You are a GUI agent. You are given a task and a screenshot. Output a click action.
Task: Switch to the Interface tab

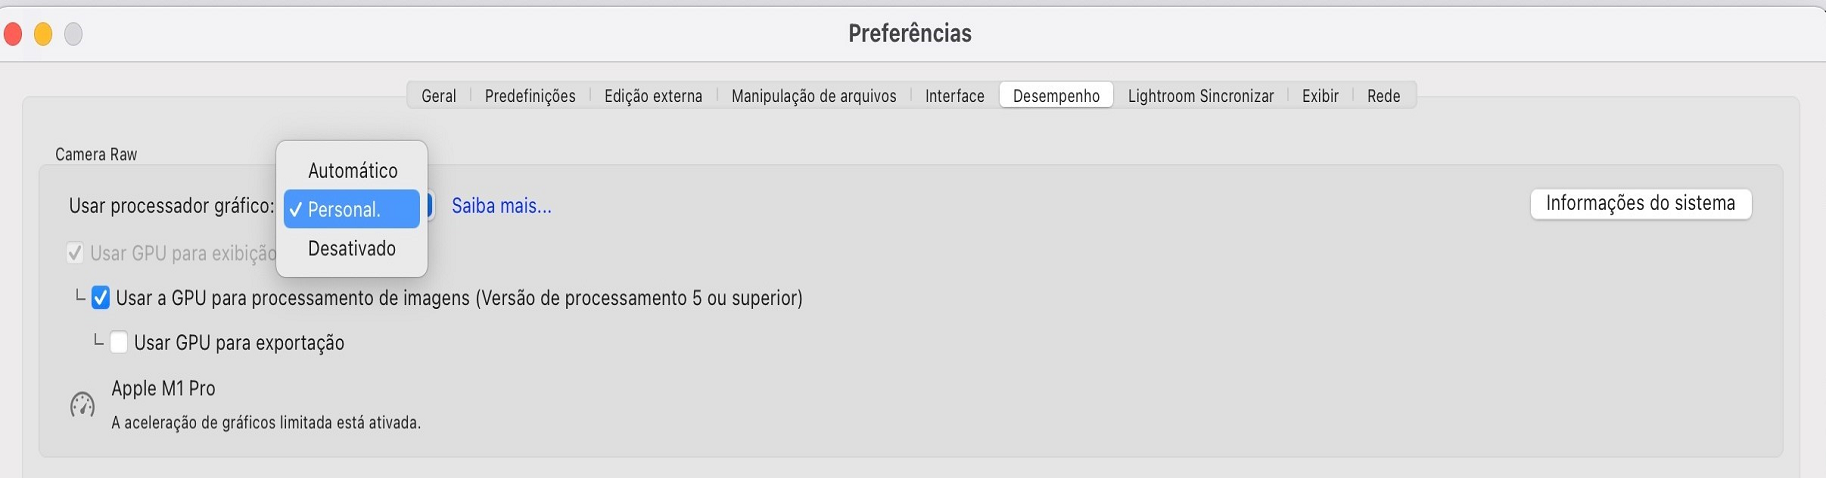[x=954, y=96]
